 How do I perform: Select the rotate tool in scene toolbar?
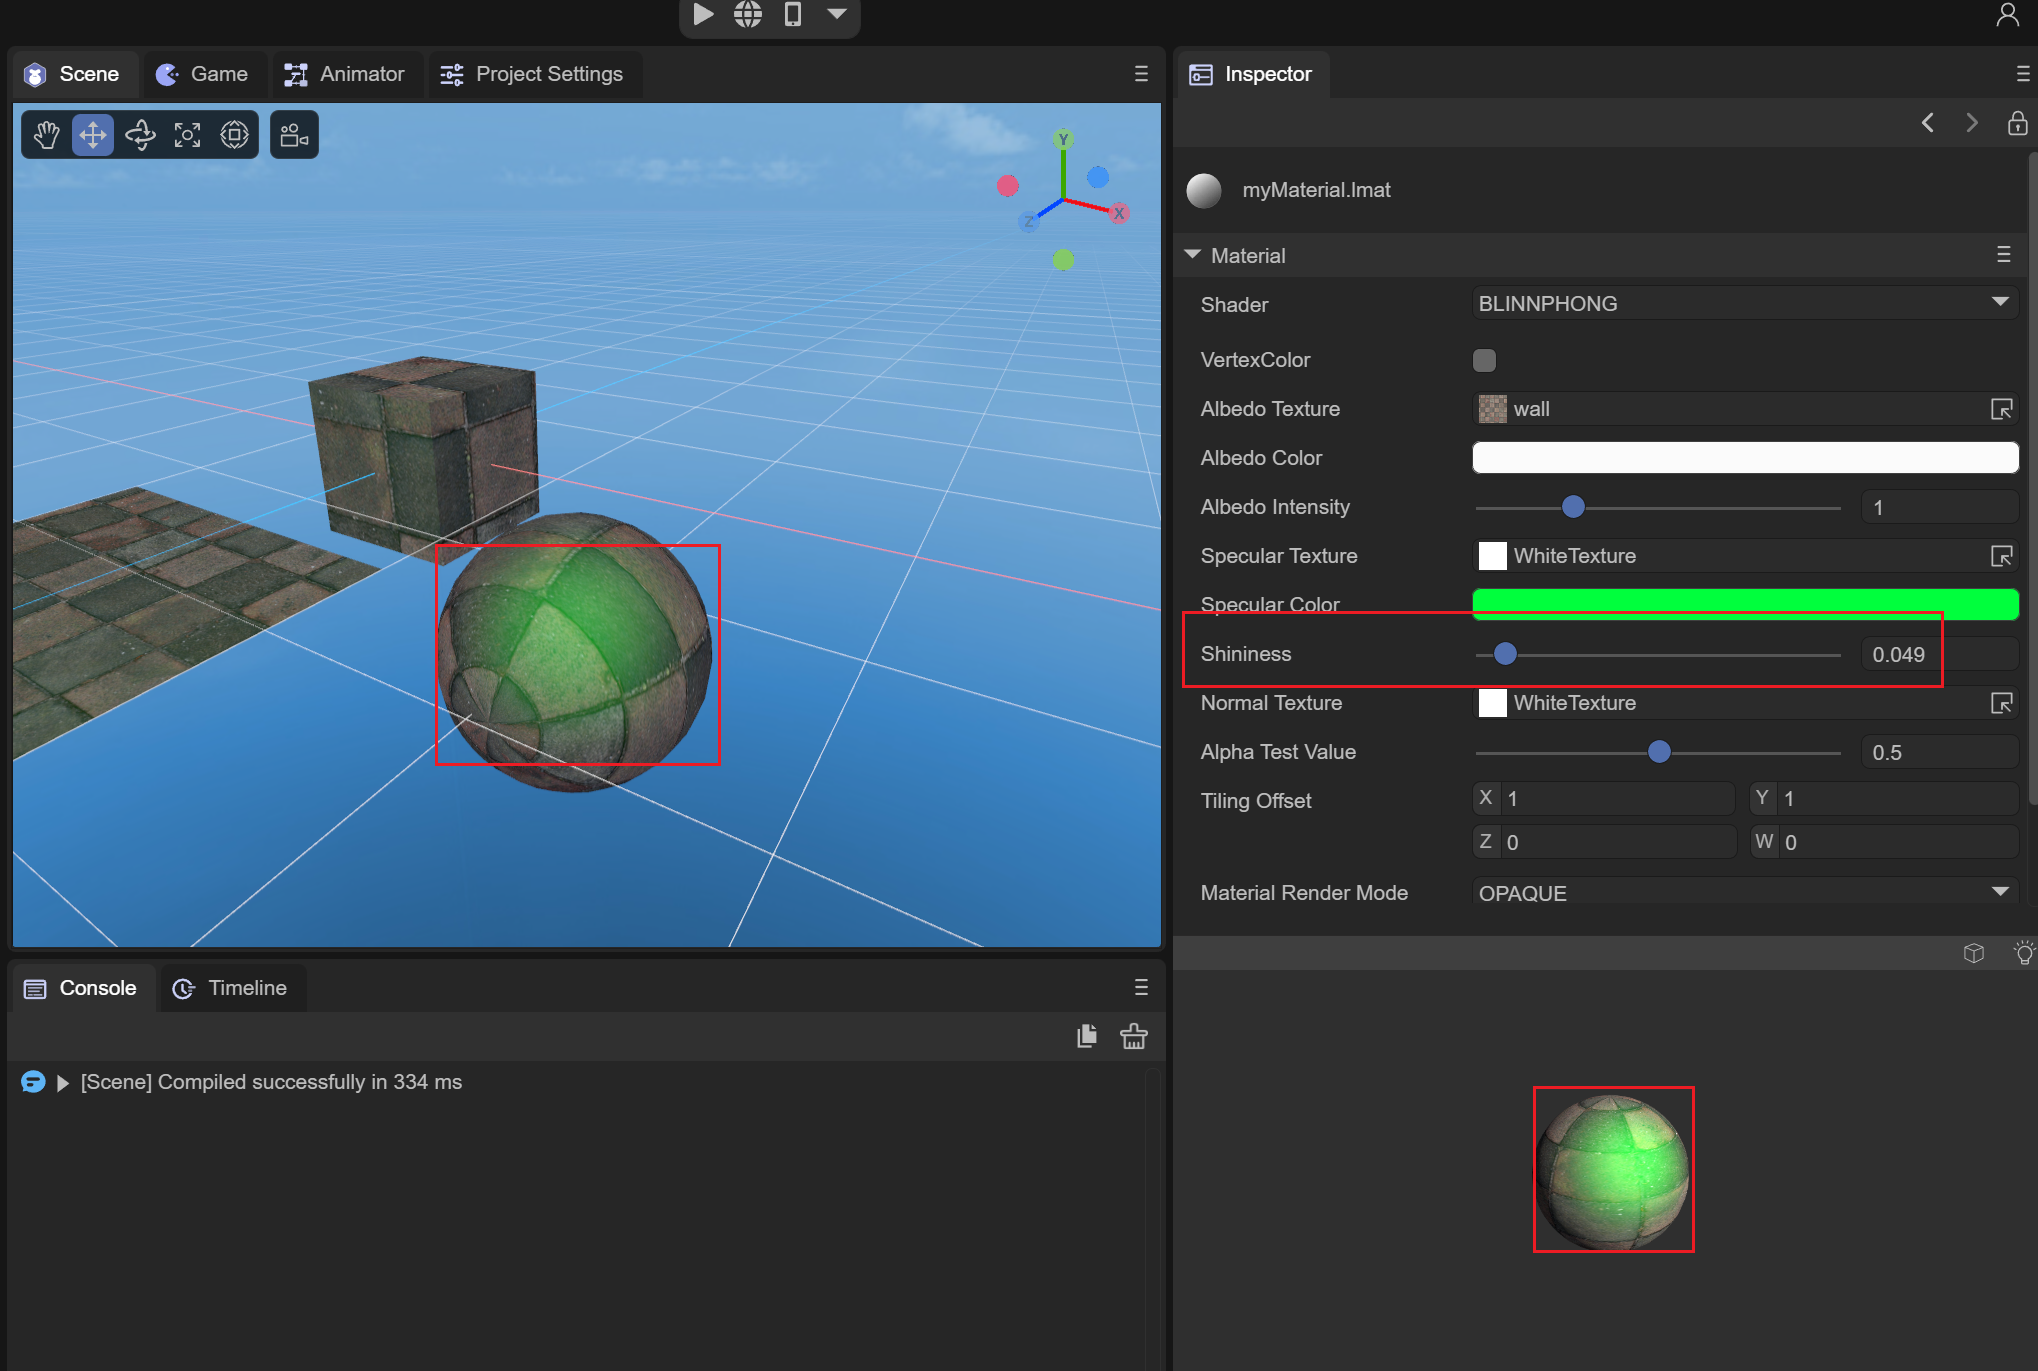tap(140, 135)
